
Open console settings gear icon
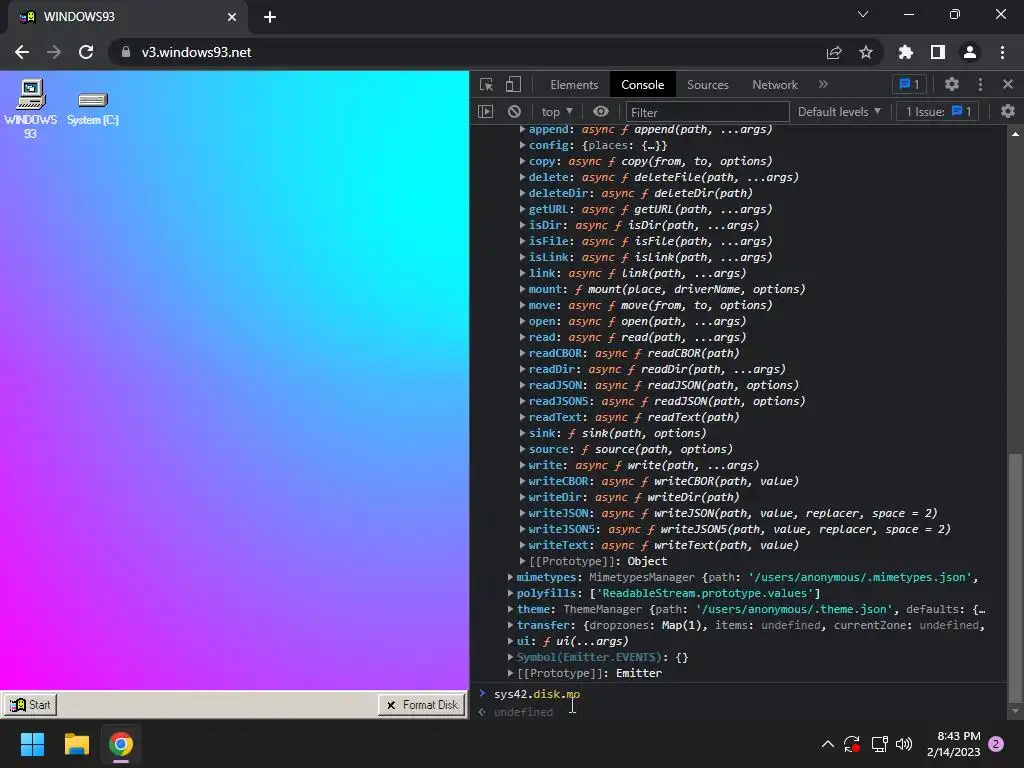coord(1008,112)
